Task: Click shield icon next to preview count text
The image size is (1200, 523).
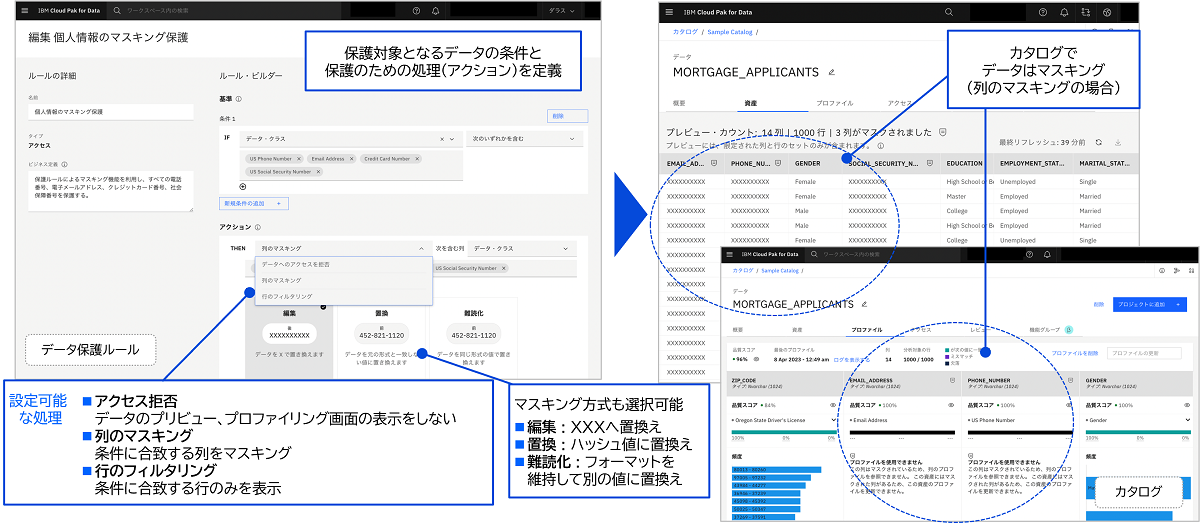Action: (x=942, y=131)
